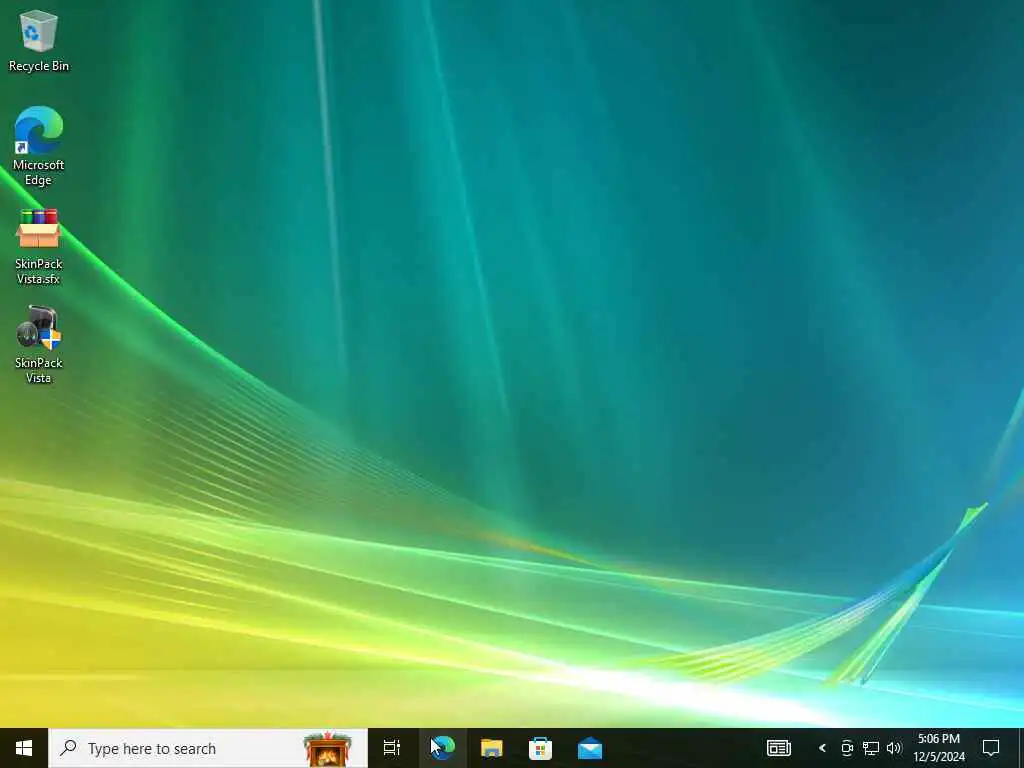1024x768 pixels.
Task: Click the Meet Now tray icon
Action: pyautogui.click(x=847, y=748)
